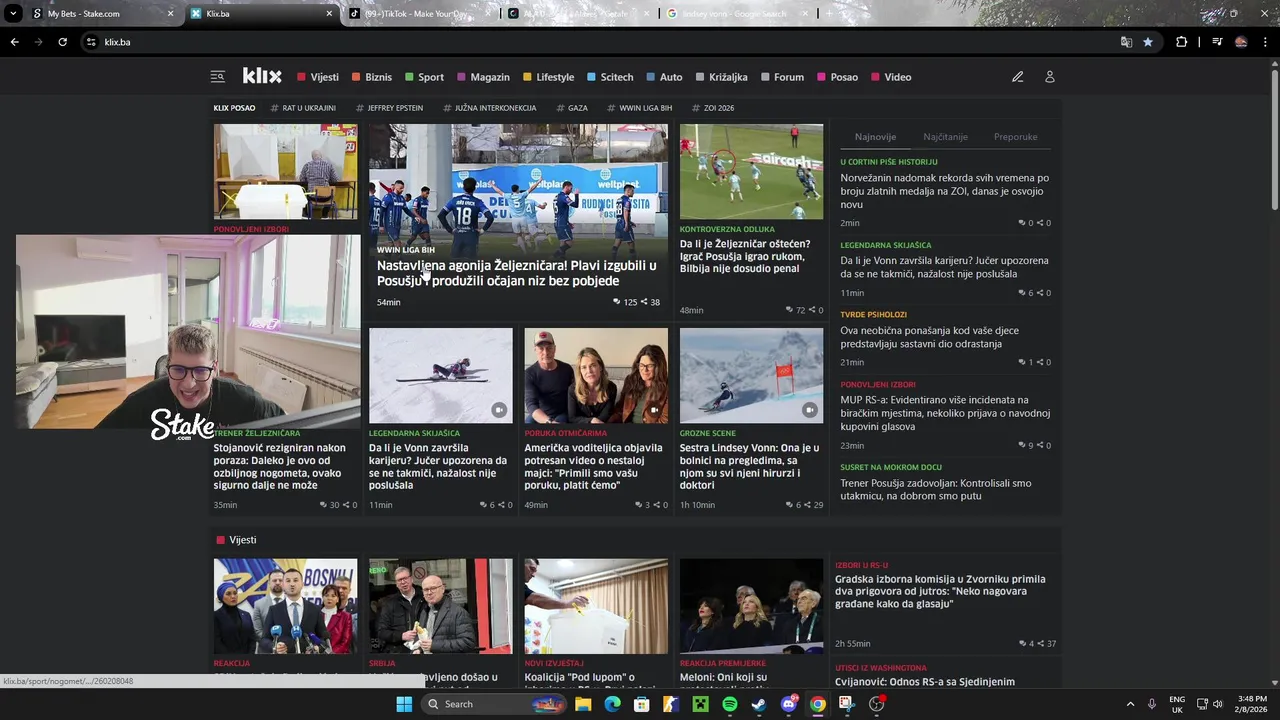Switch to the TikTok tab
Viewport: 1280px width, 720px height.
point(420,14)
